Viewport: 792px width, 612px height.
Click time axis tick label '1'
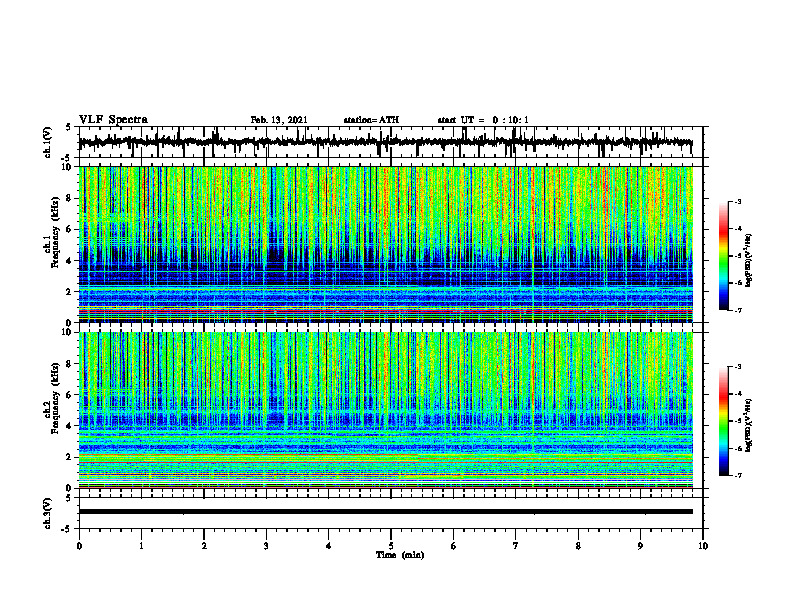click(141, 546)
